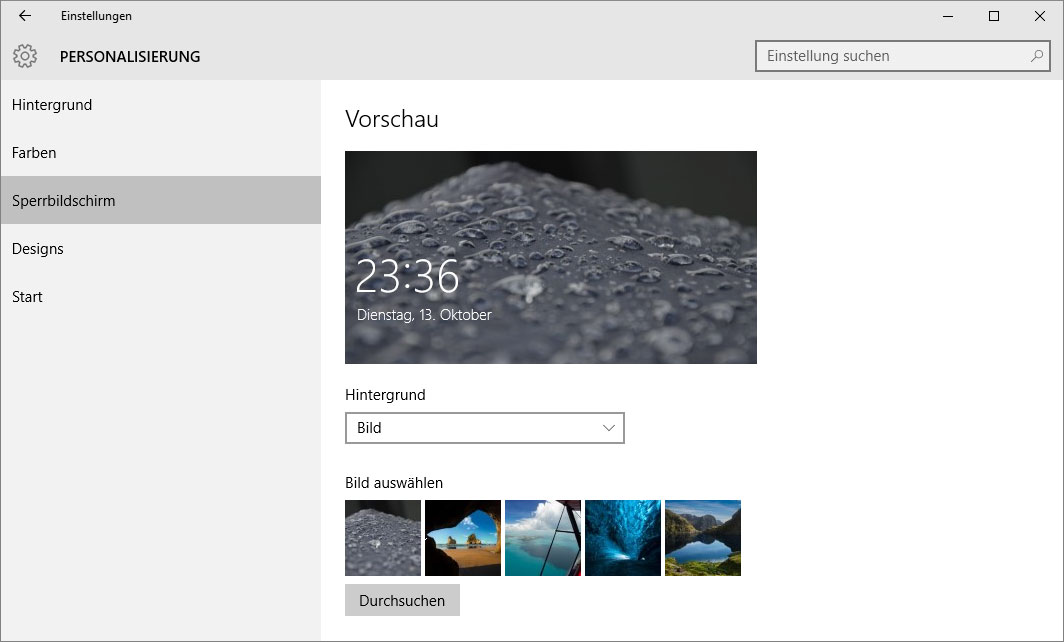The image size is (1064, 642).
Task: Click the Bild auswählen label
Action: (x=394, y=483)
